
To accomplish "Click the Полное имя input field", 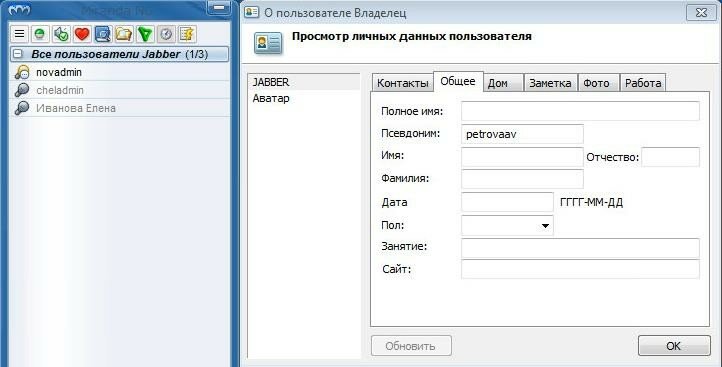I will [x=580, y=111].
